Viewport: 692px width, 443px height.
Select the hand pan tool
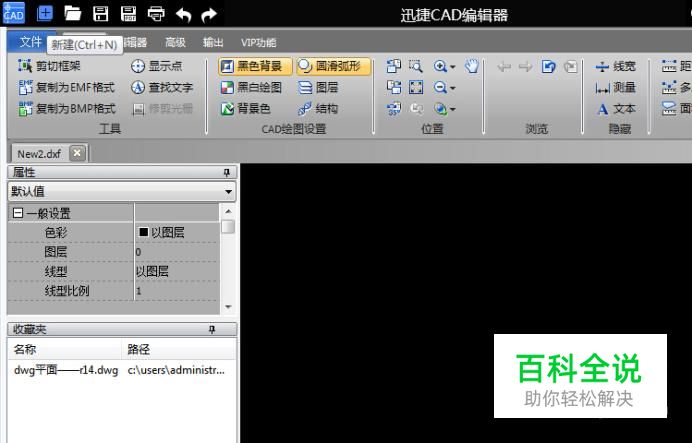click(x=472, y=66)
